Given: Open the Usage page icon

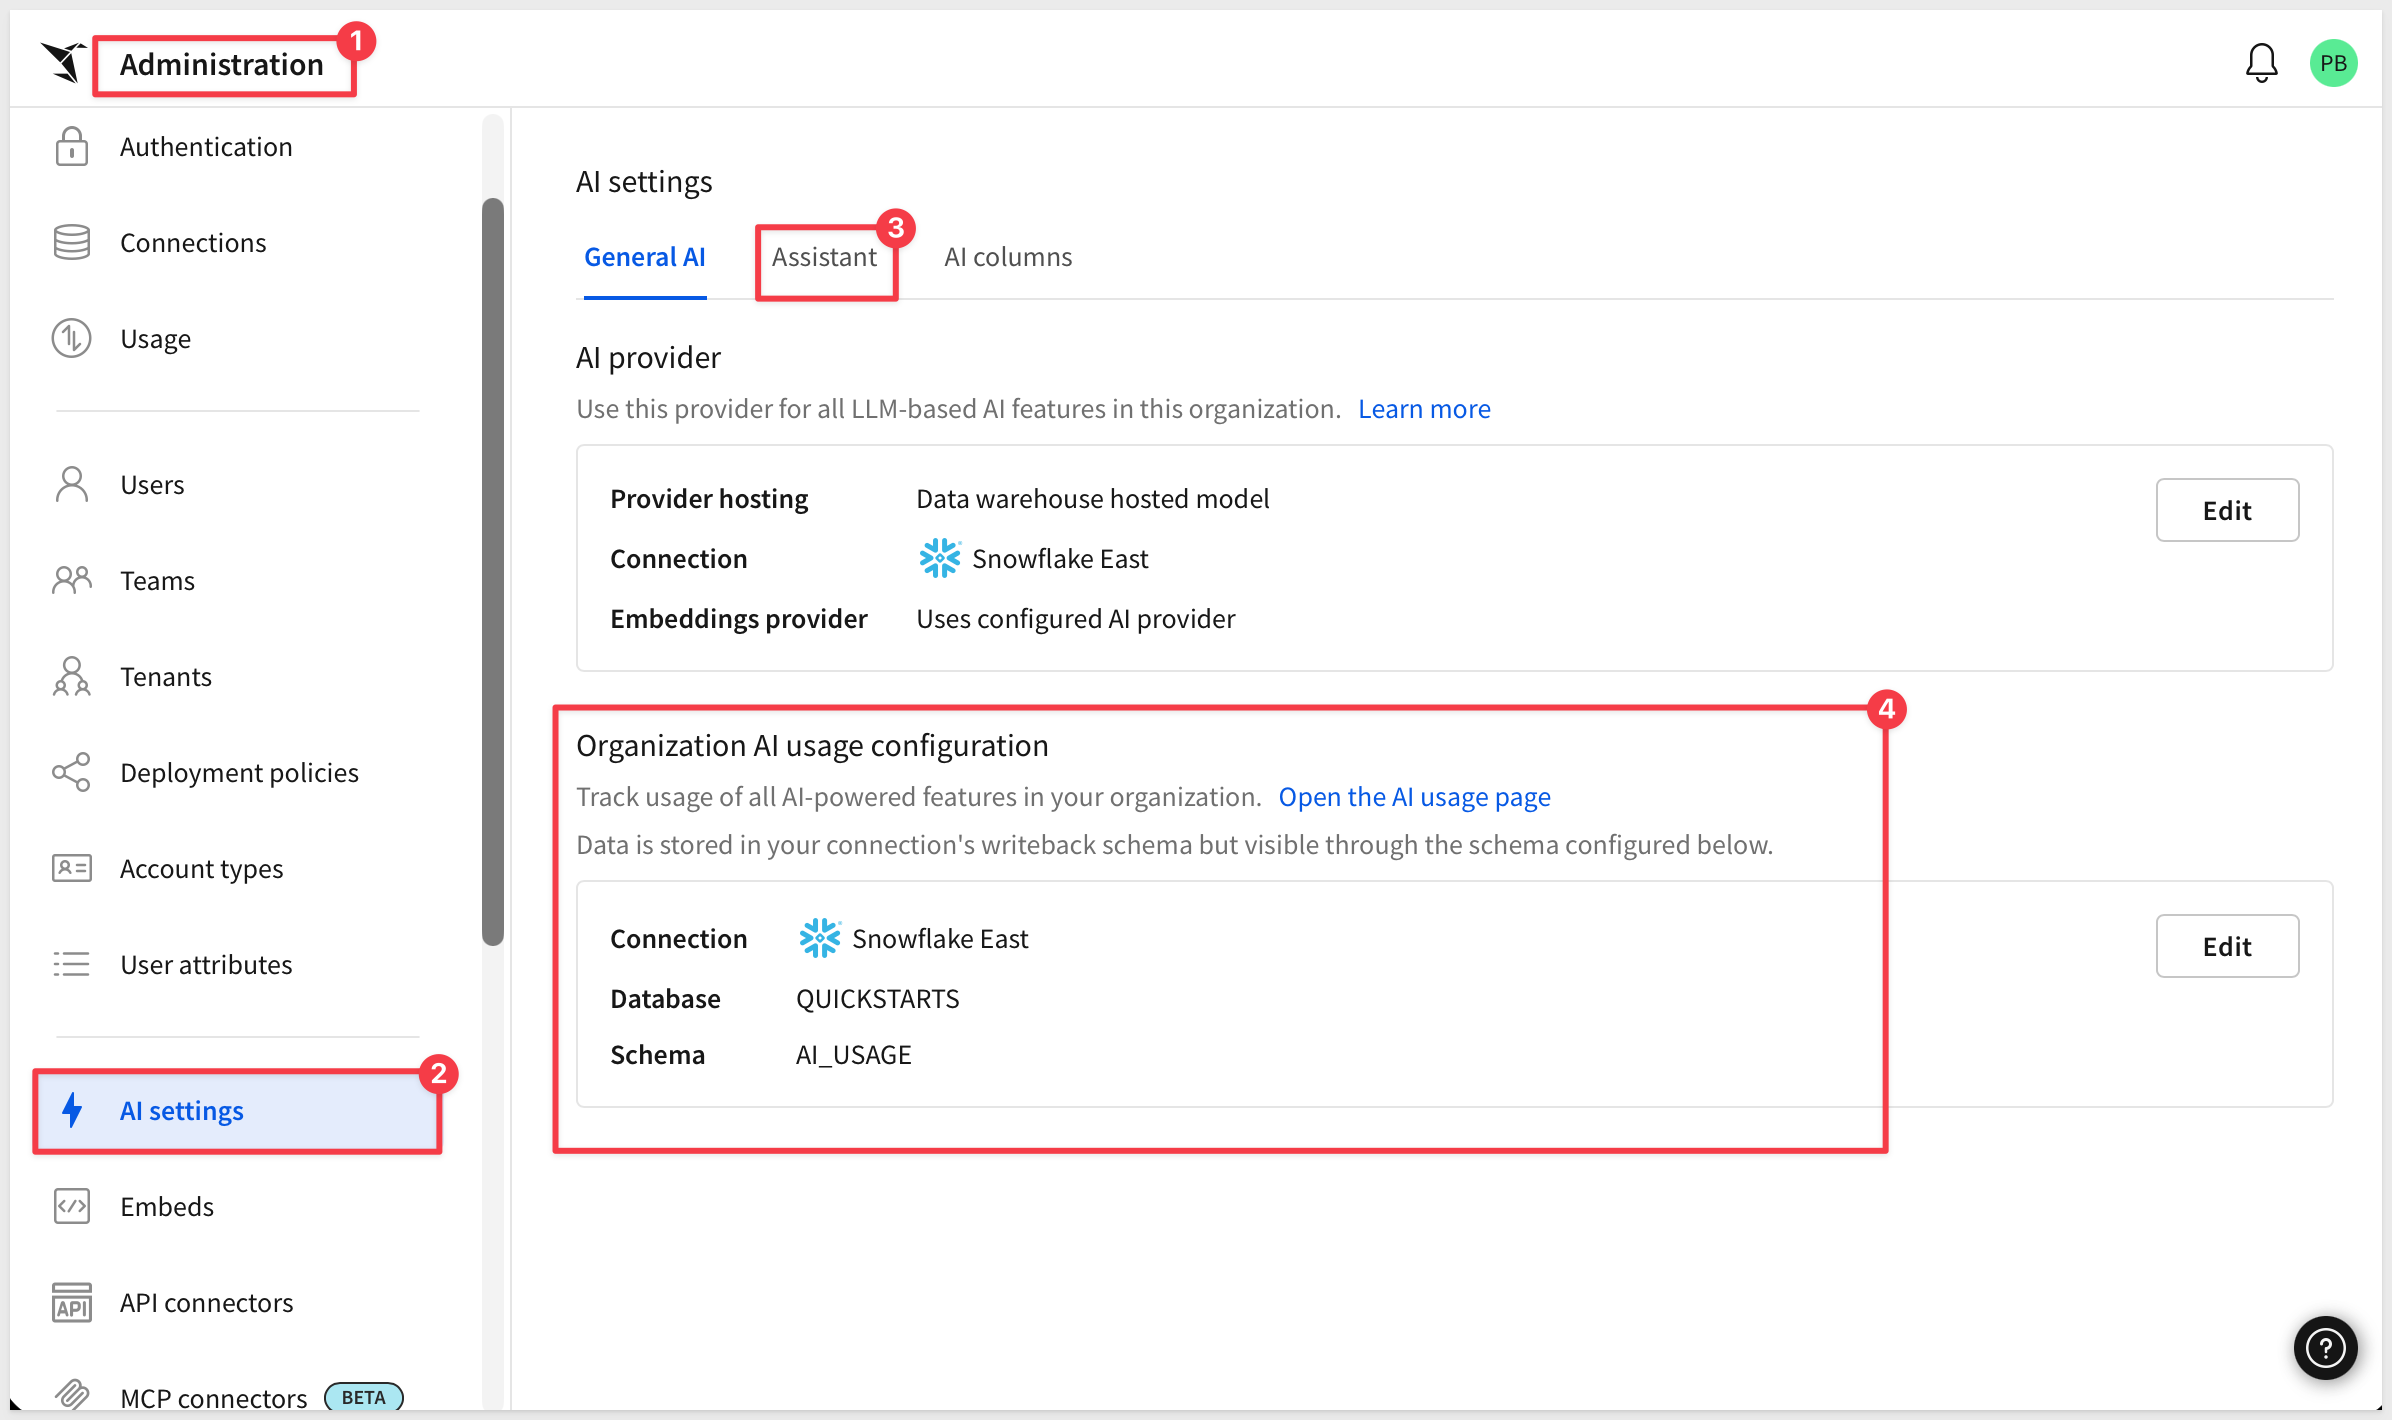Looking at the screenshot, I should pyautogui.click(x=72, y=339).
